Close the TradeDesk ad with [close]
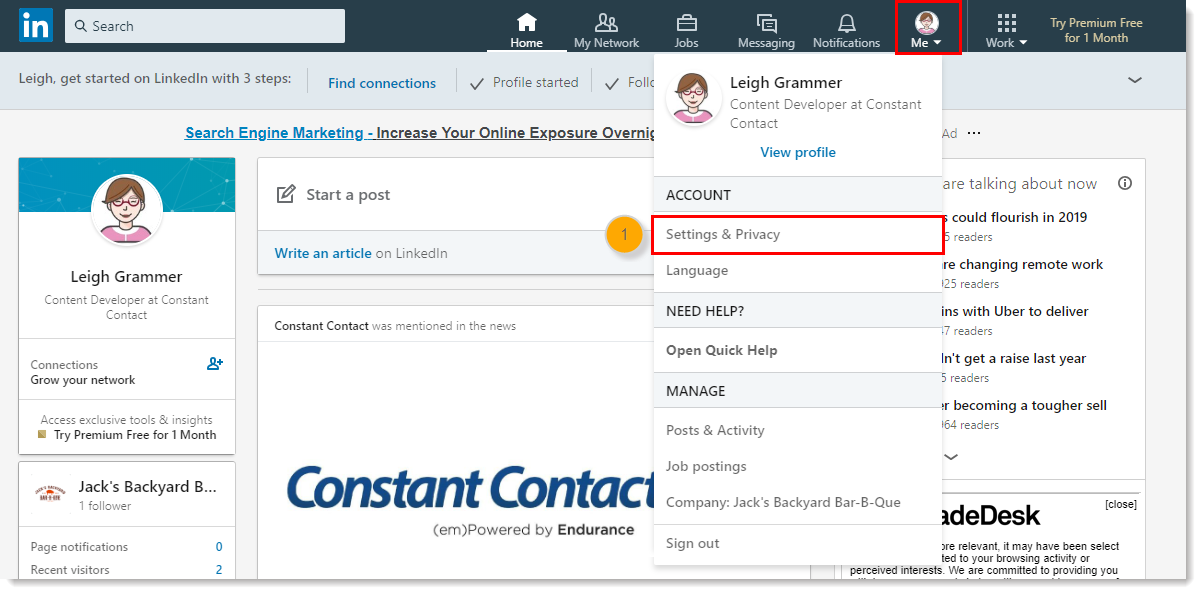Image resolution: width=1201 pixels, height=594 pixels. (x=1120, y=504)
